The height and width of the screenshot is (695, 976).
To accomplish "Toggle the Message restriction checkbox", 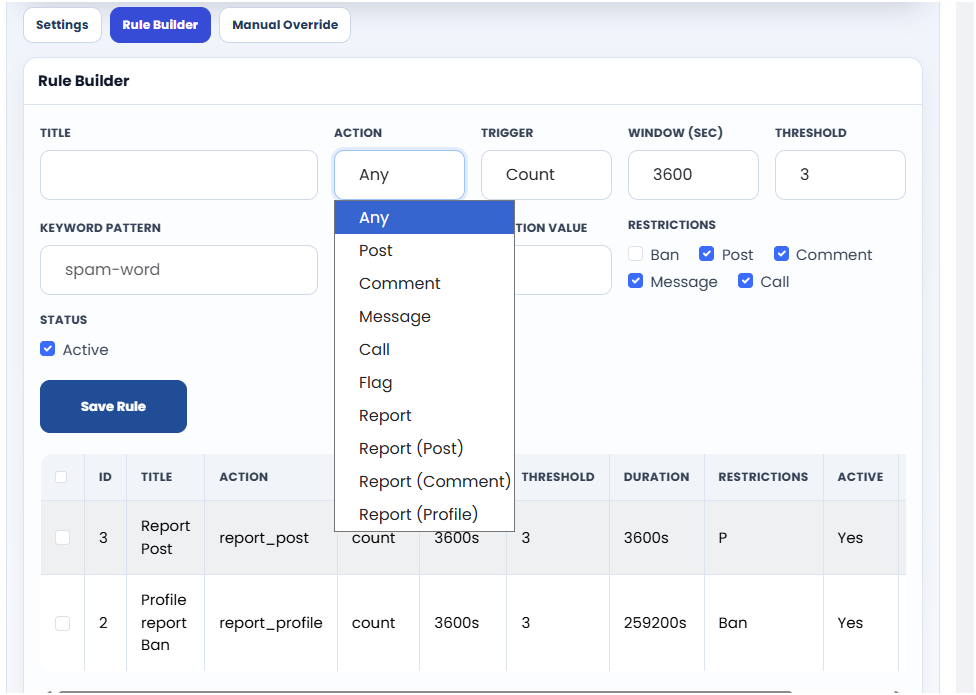I will point(636,282).
